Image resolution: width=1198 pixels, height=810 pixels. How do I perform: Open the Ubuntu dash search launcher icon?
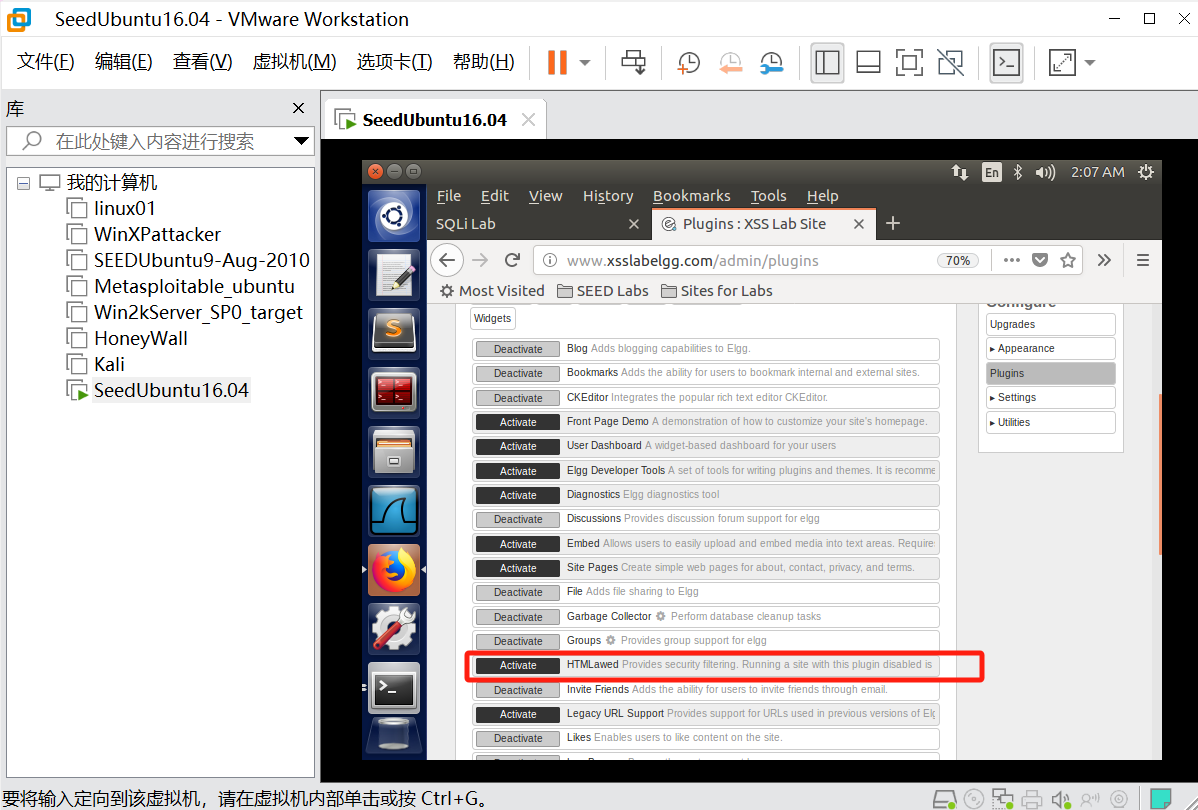pos(394,217)
